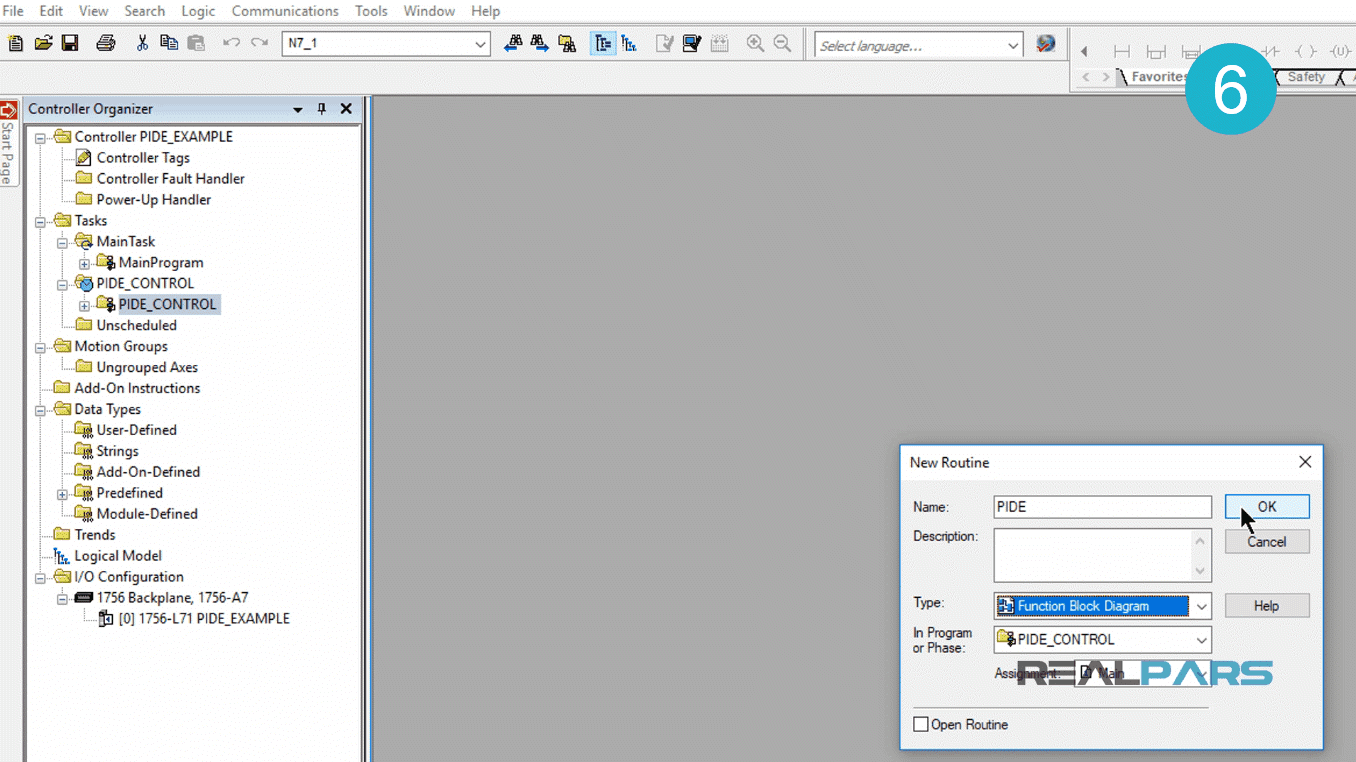The width and height of the screenshot is (1356, 762).
Task: Open the Cross Reference browse icon
Action: (x=567, y=44)
